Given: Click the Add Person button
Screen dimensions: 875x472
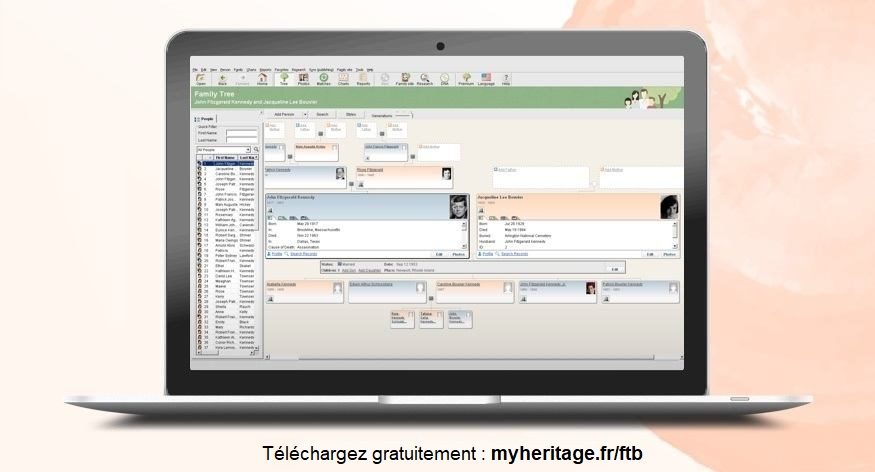Looking at the screenshot, I should [x=284, y=114].
